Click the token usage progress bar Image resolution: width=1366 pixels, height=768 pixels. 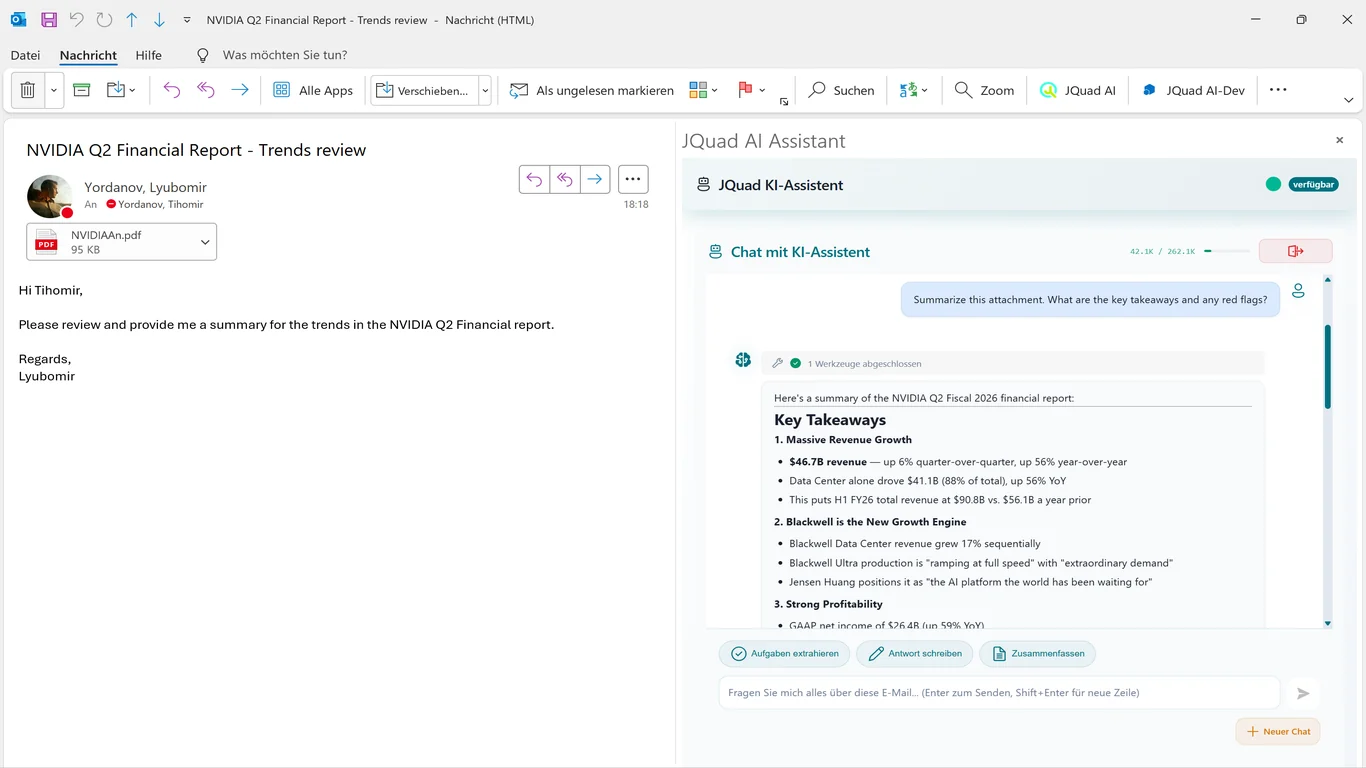click(x=1226, y=251)
